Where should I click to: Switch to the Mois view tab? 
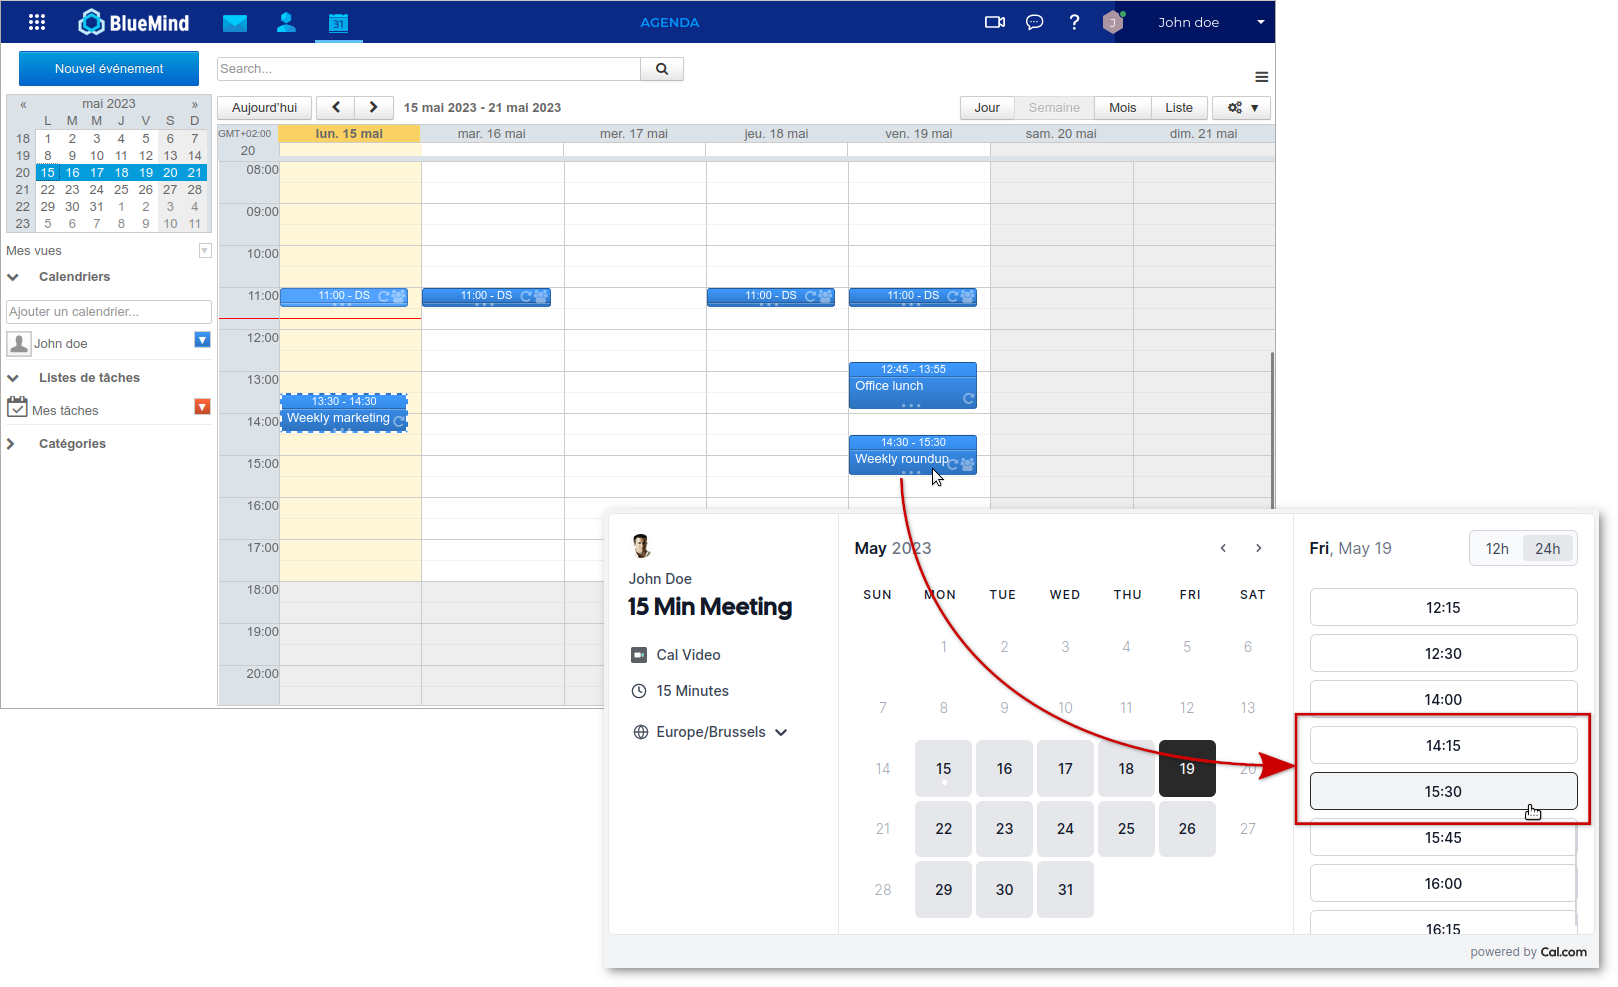pyautogui.click(x=1122, y=108)
